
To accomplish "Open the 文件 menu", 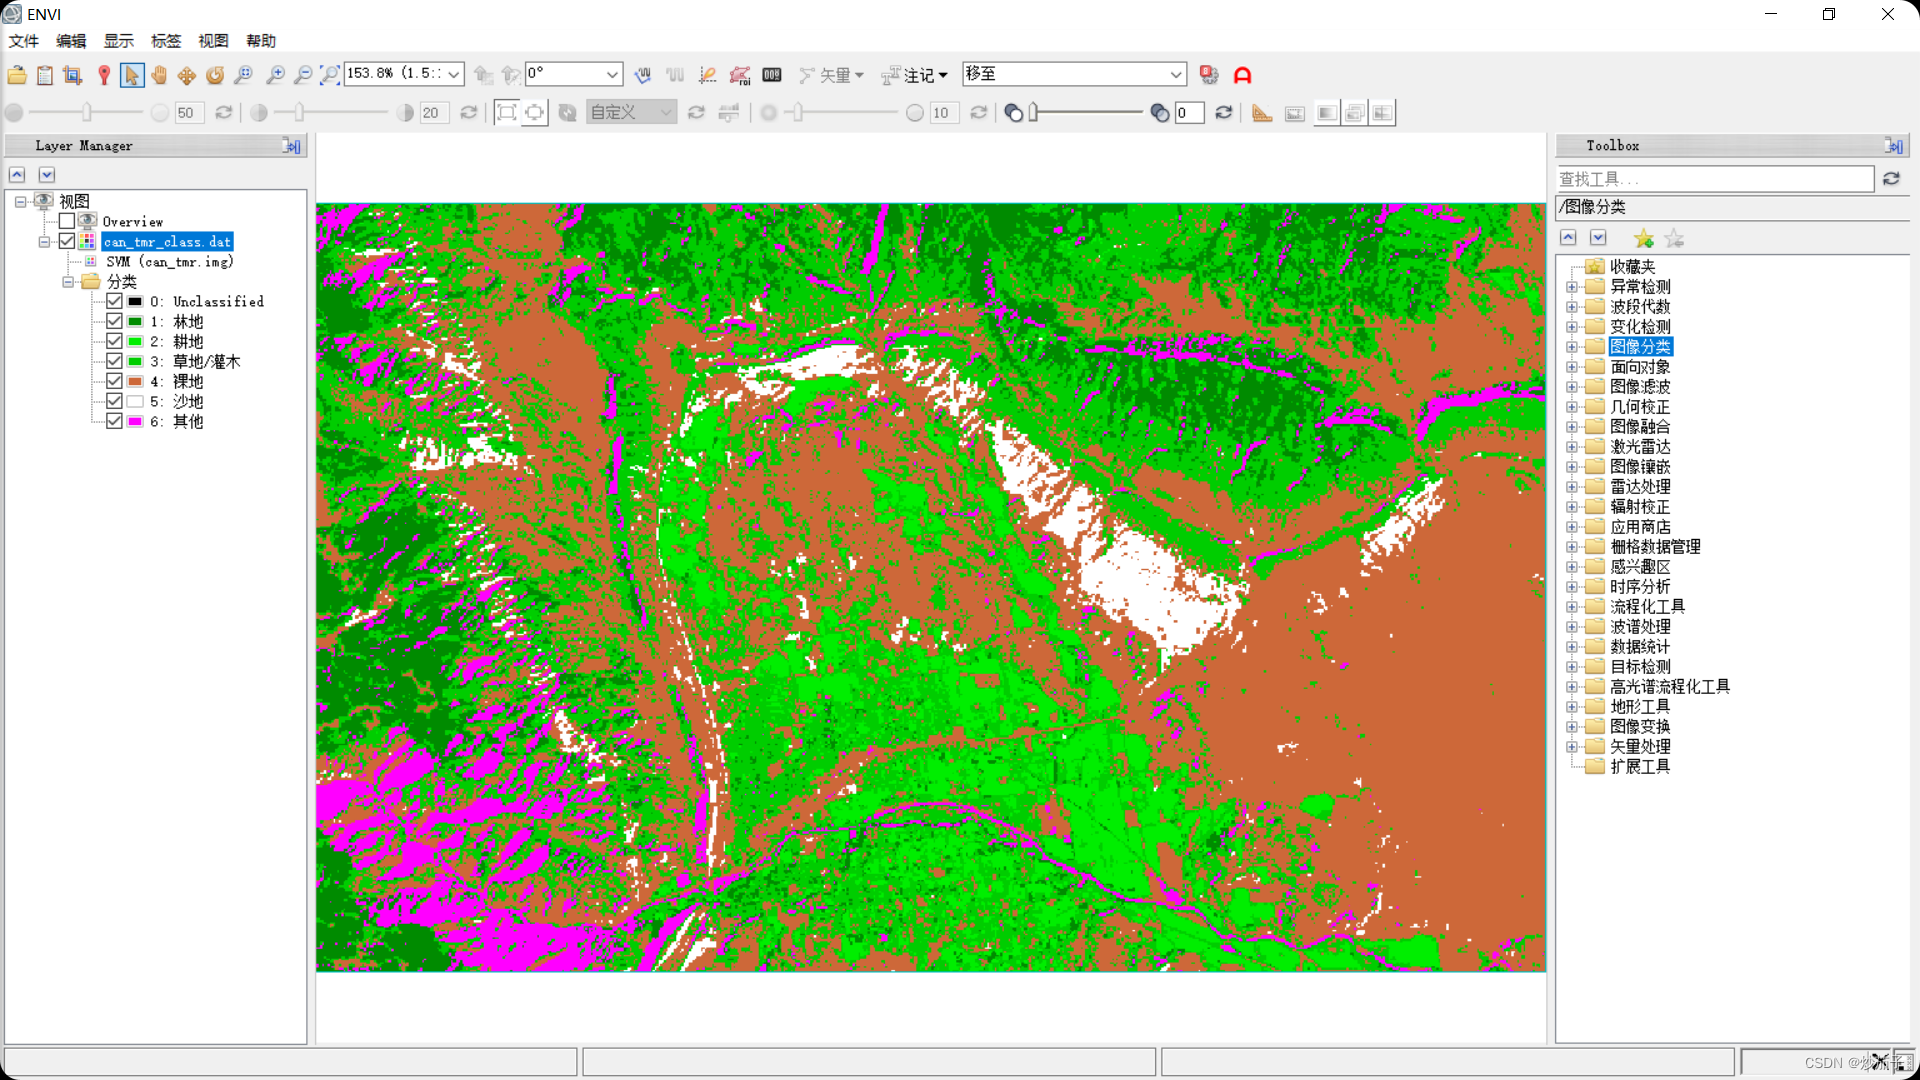I will (x=24, y=41).
